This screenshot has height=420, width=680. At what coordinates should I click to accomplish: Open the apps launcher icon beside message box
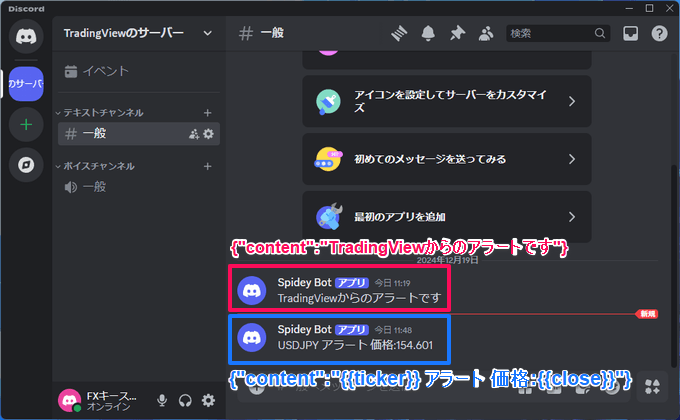point(652,386)
